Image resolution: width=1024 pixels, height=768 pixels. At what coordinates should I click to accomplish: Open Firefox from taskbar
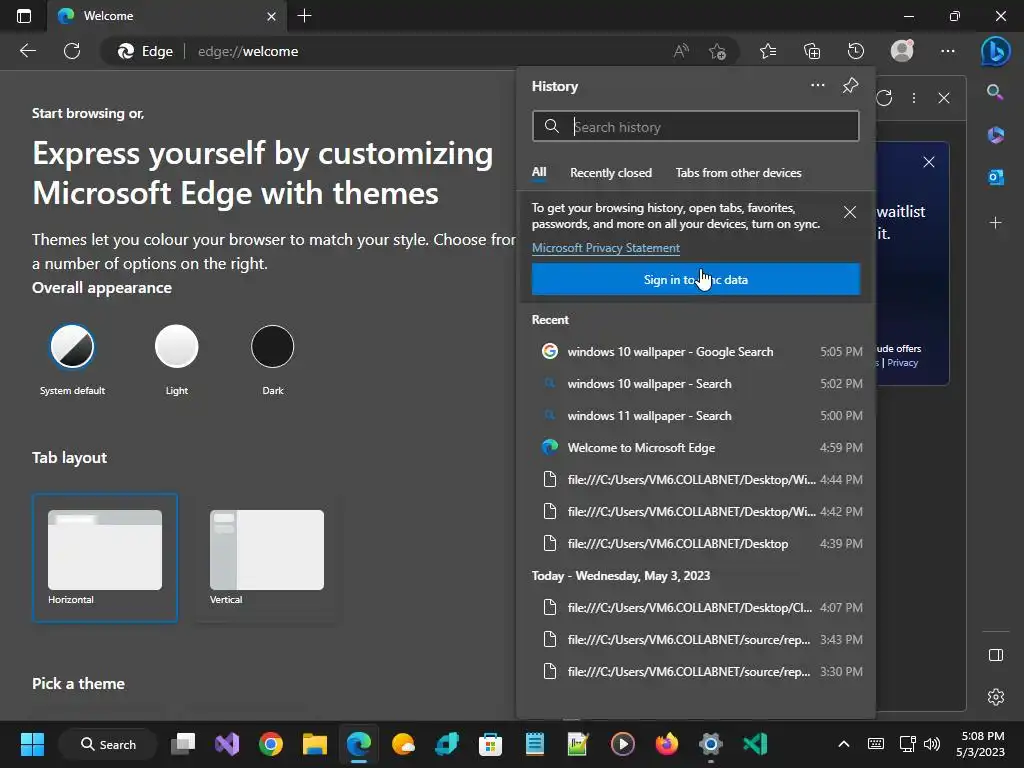pos(666,744)
